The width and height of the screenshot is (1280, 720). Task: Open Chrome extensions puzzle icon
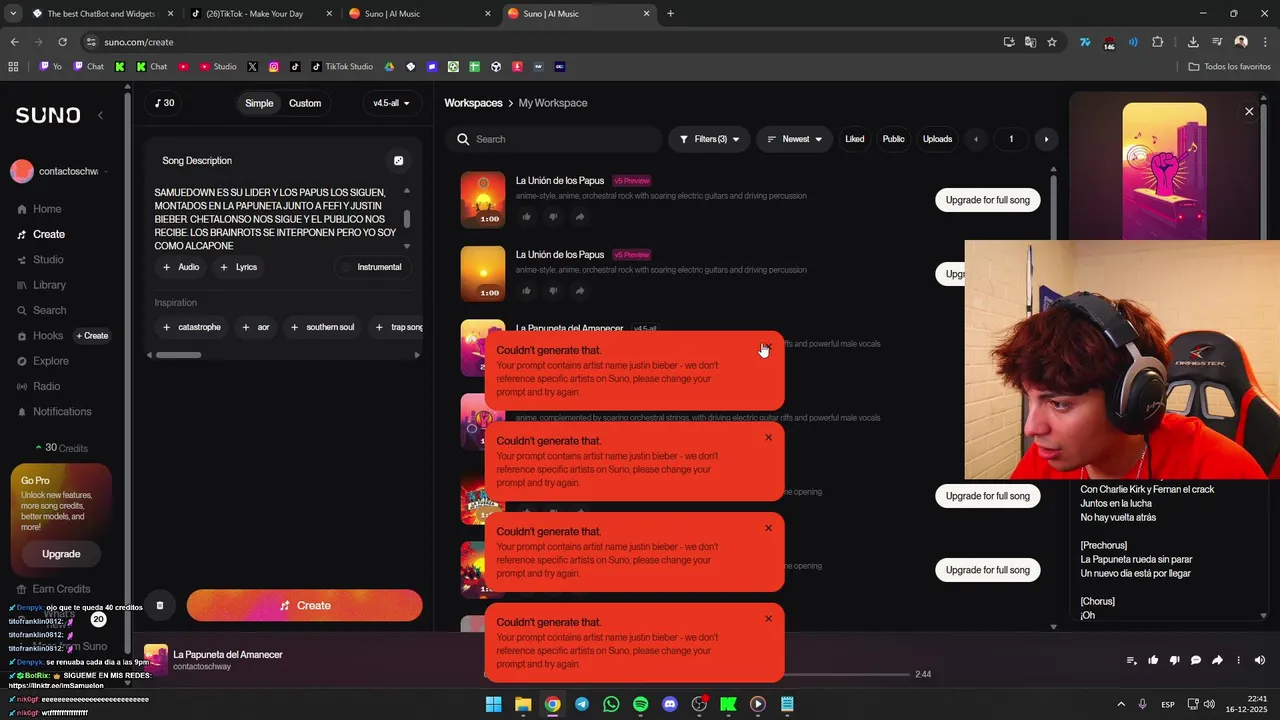1158,42
